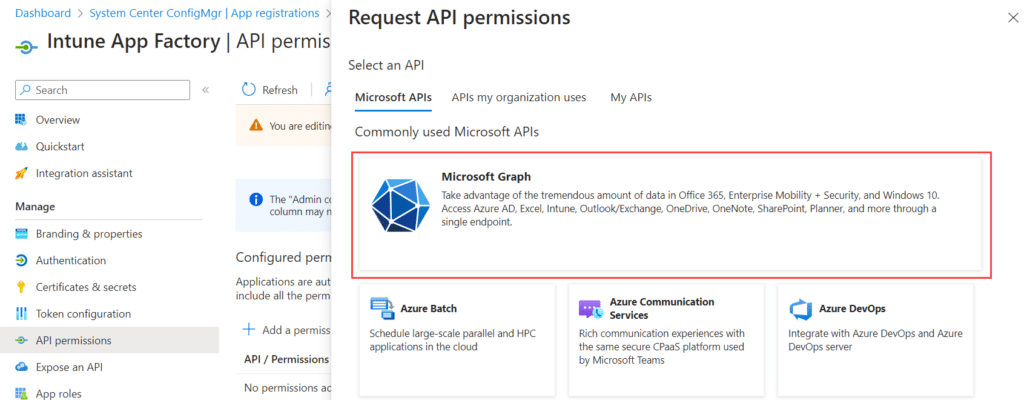The height and width of the screenshot is (400, 1024).
Task: Select the Azure DevOps card title
Action: (x=852, y=308)
